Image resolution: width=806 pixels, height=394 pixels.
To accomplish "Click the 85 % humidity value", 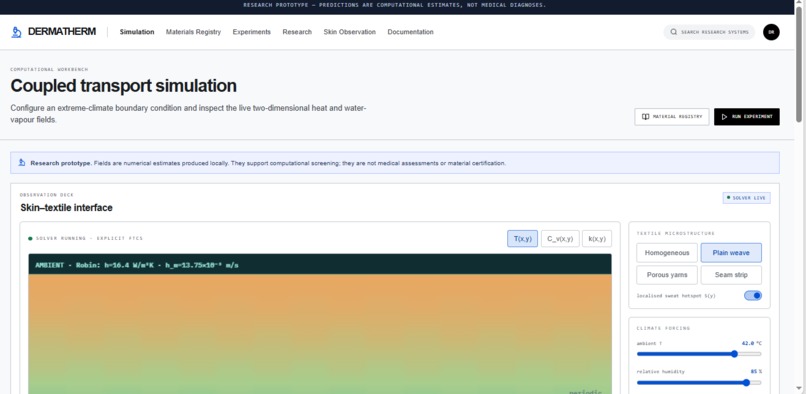I will pyautogui.click(x=756, y=371).
